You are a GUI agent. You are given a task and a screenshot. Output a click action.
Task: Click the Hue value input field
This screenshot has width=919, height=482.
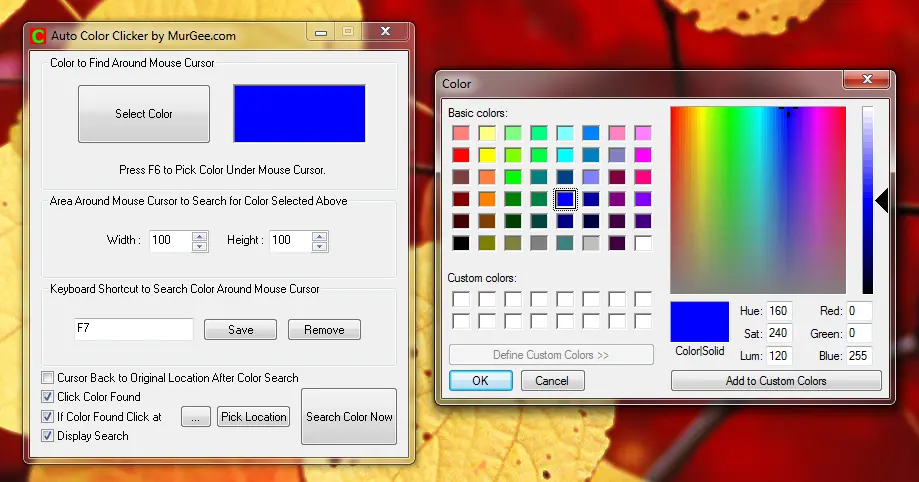tap(779, 312)
